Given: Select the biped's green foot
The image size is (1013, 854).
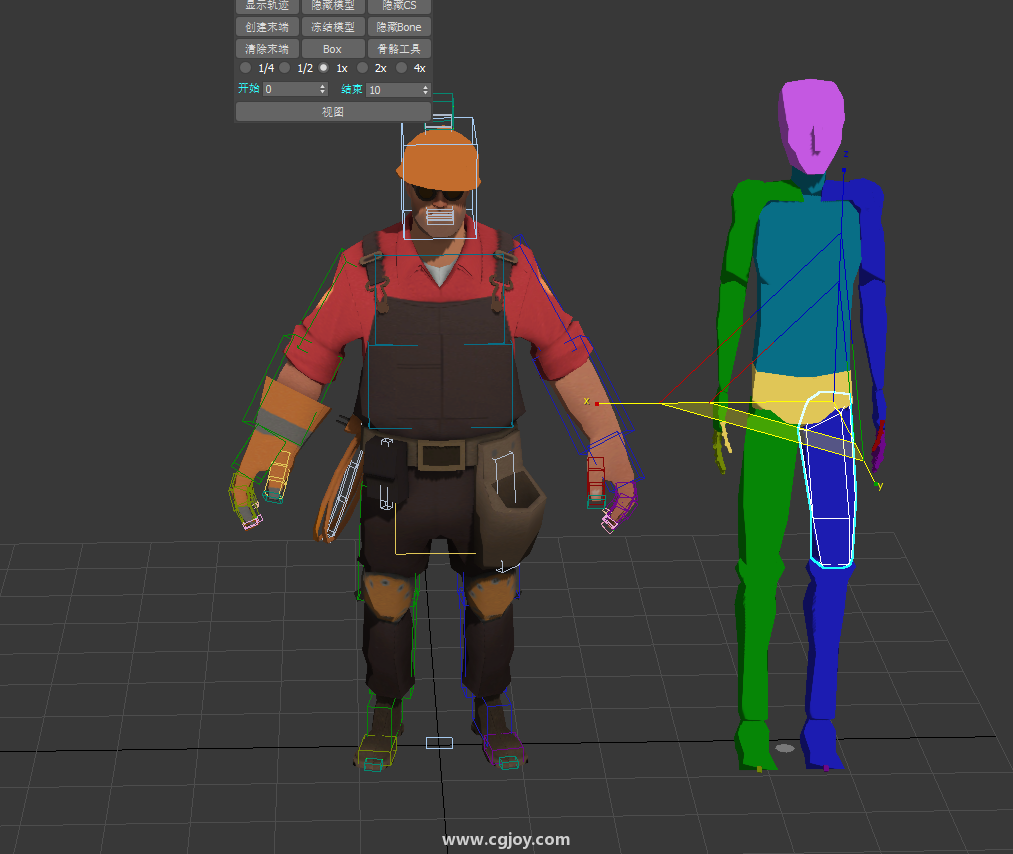Looking at the screenshot, I should [753, 745].
